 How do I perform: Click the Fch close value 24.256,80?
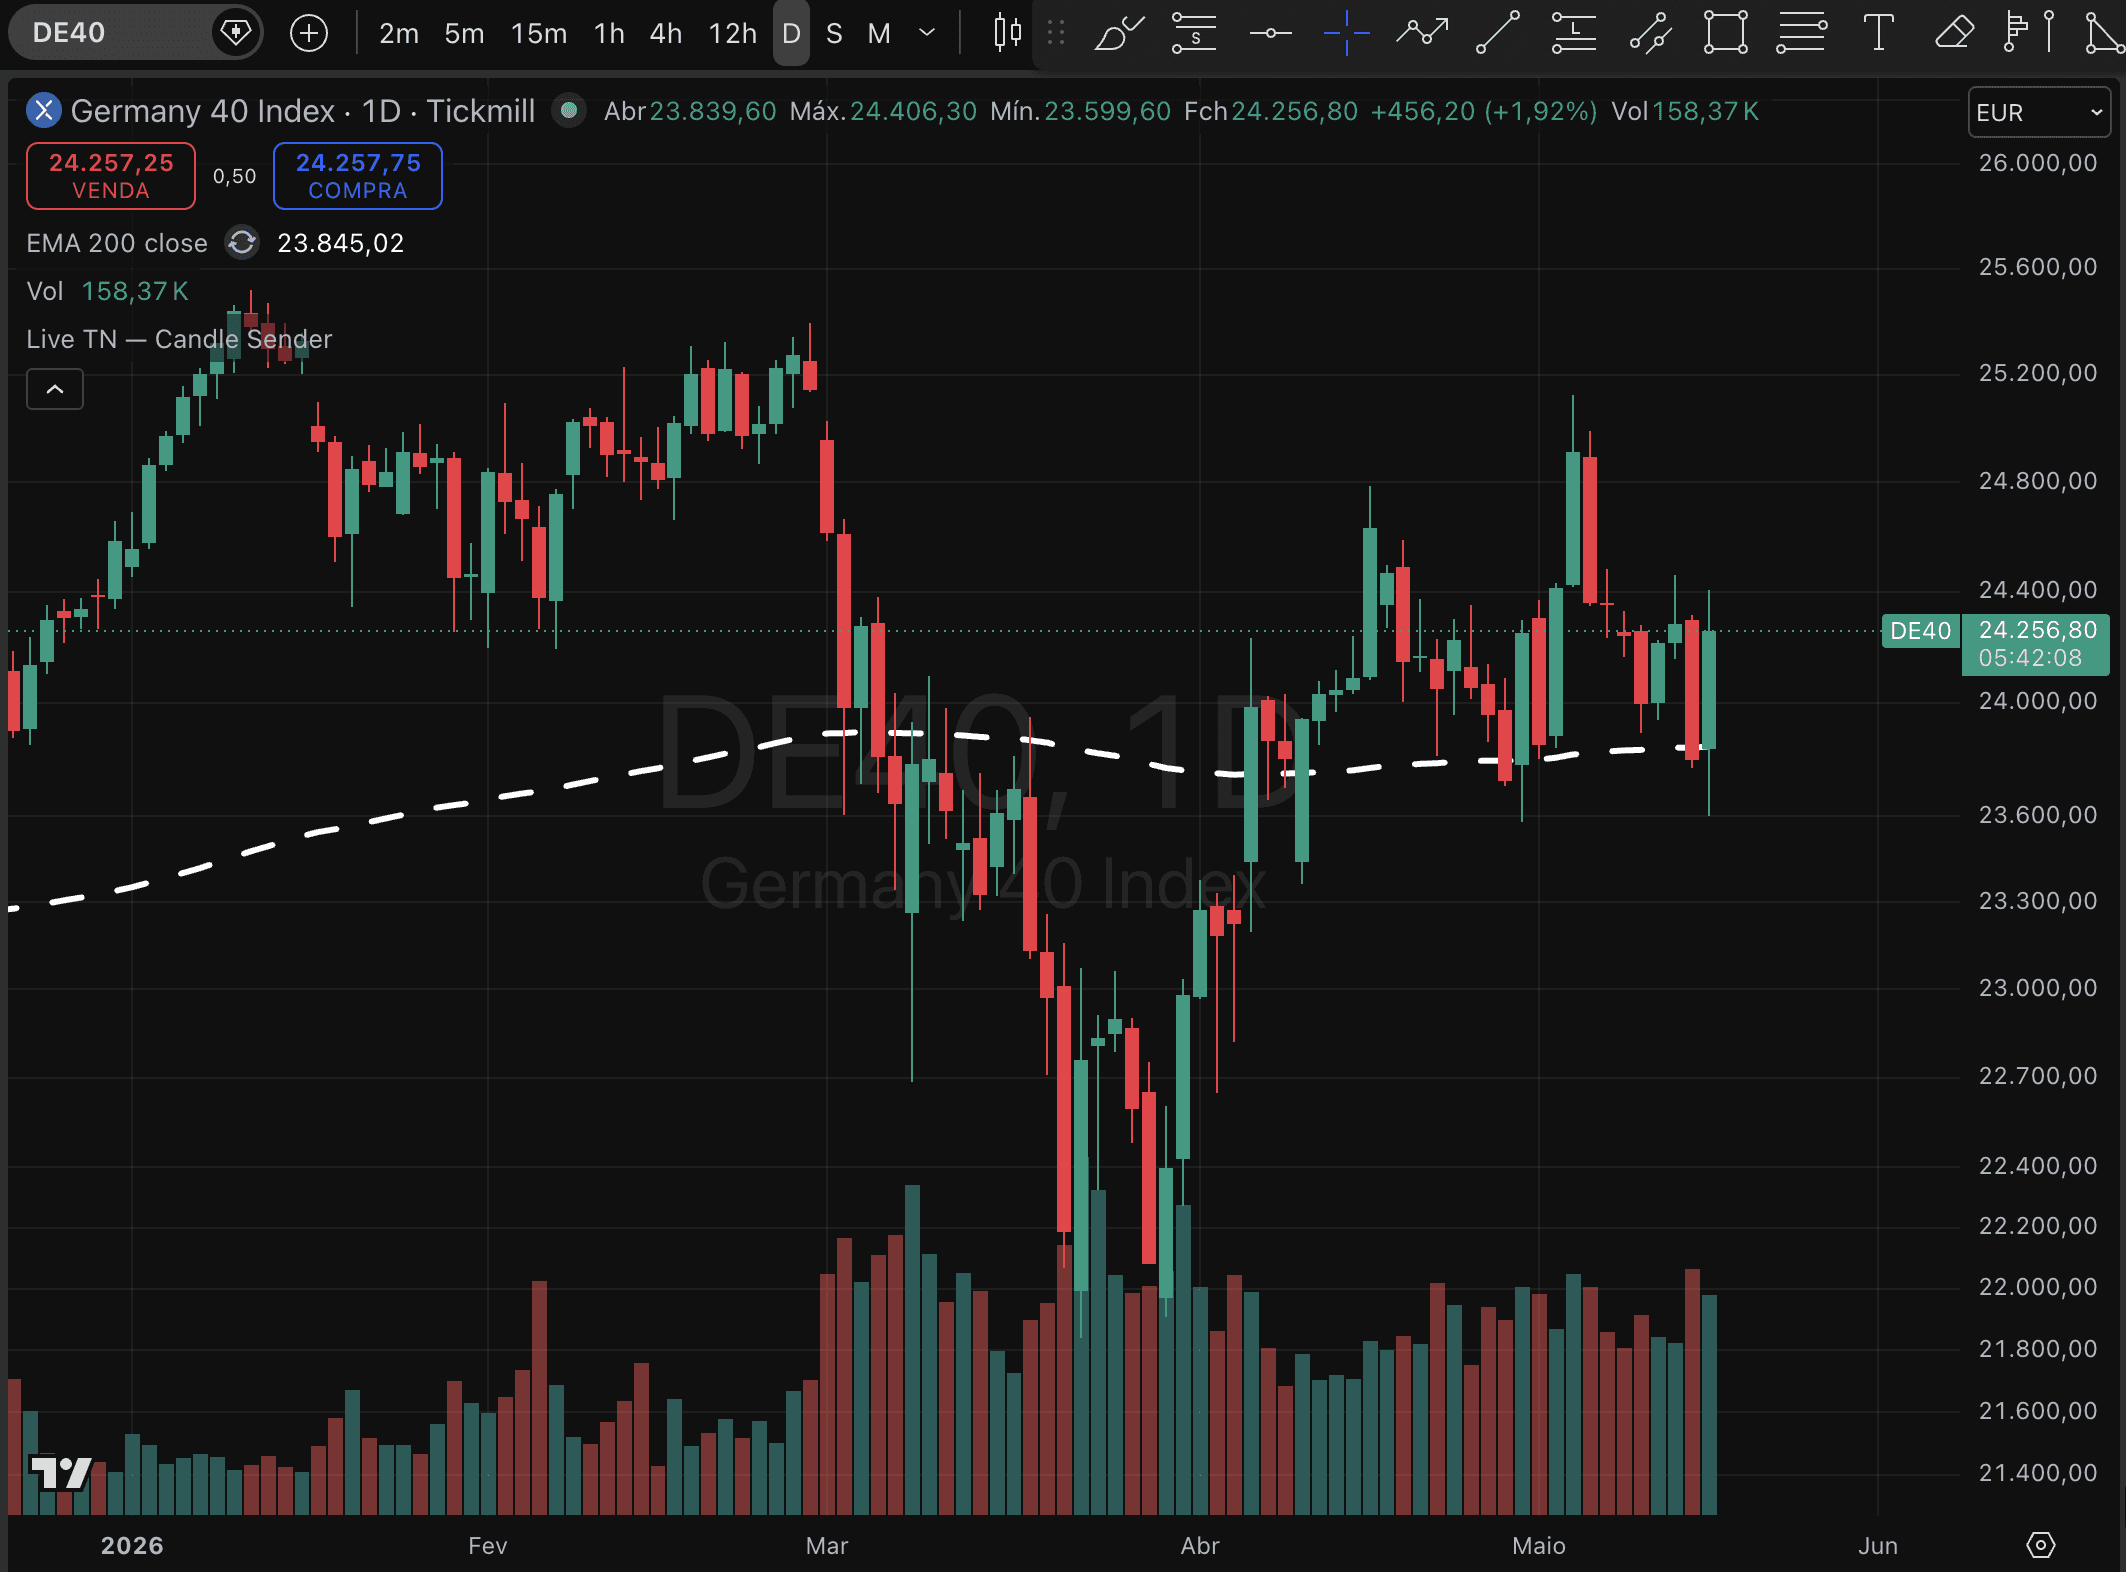pyautogui.click(x=1294, y=111)
